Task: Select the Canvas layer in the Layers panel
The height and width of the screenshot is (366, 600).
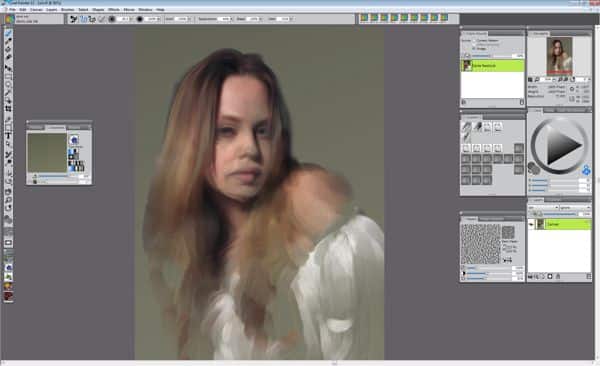Action: tap(559, 224)
